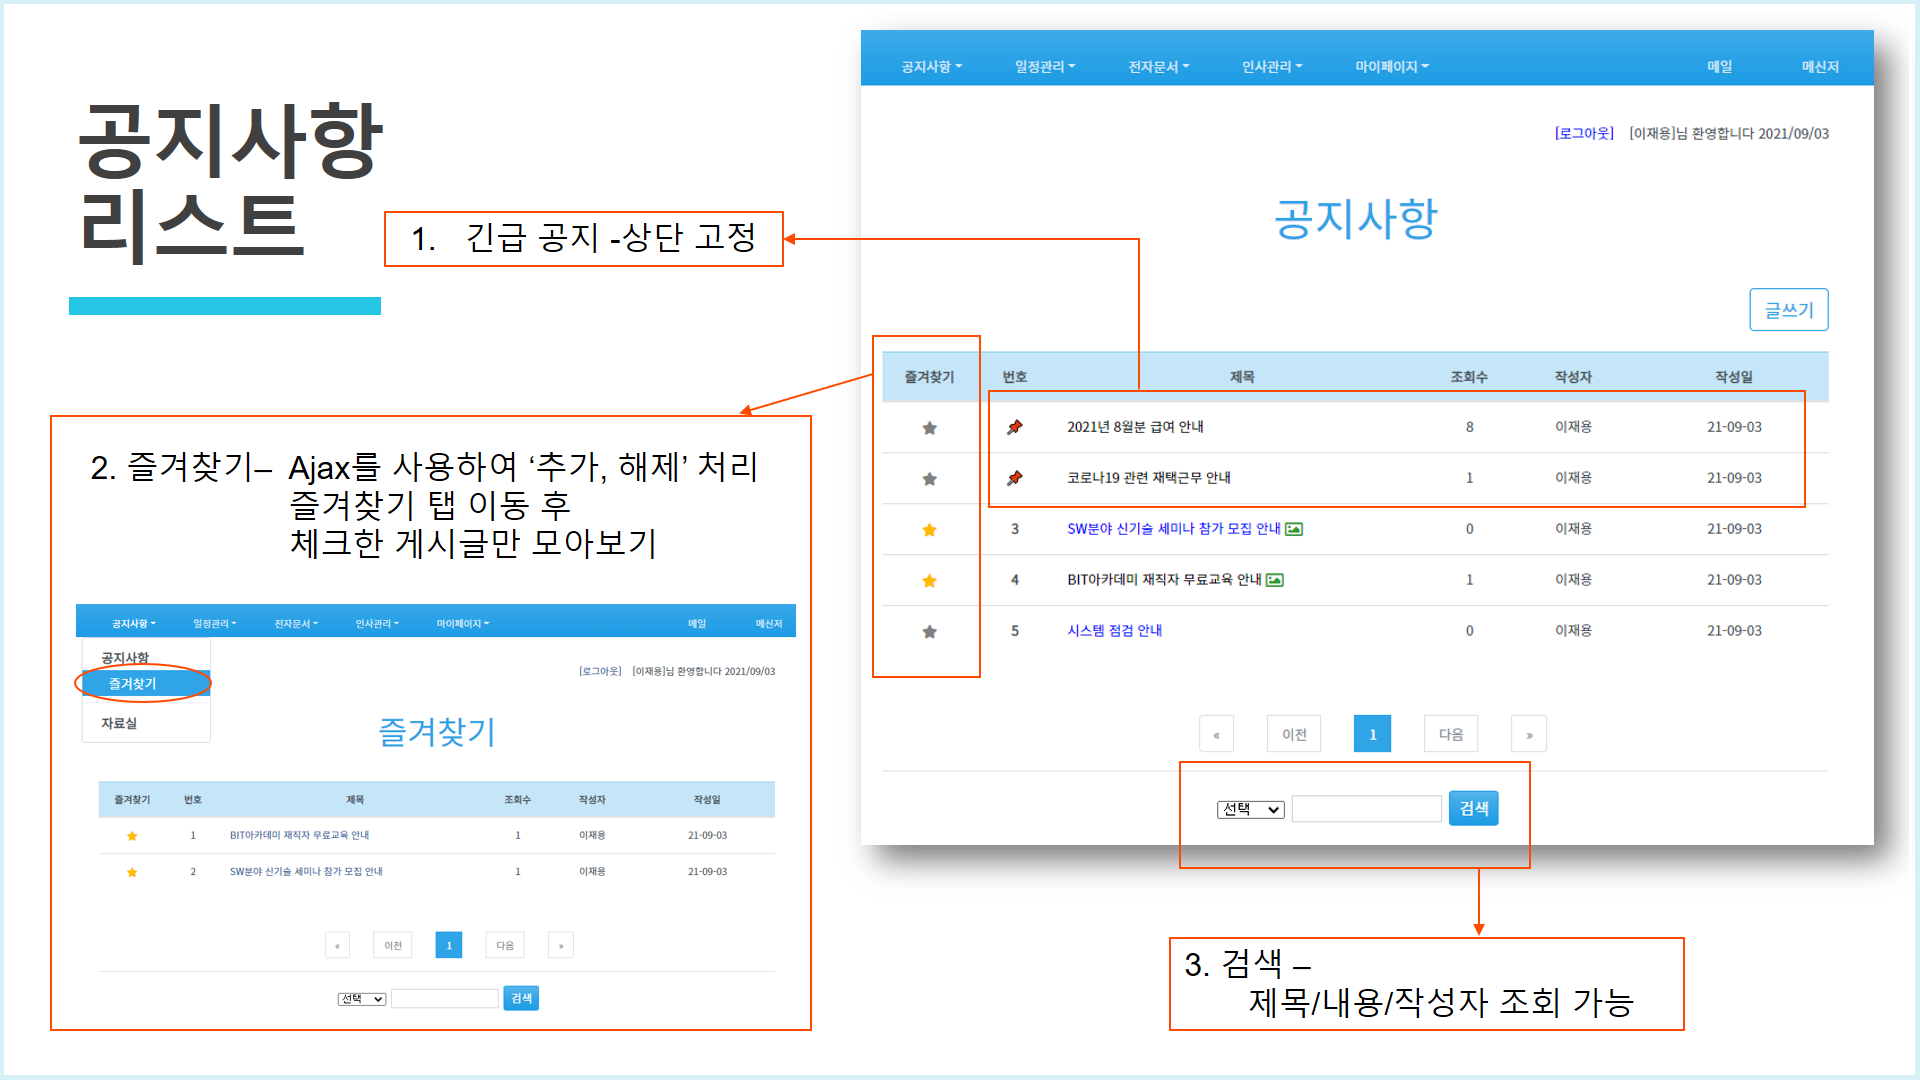Click pin icon beside 코로나19 관련 재택근무 안내
This screenshot has height=1080, width=1920.
click(x=1015, y=478)
